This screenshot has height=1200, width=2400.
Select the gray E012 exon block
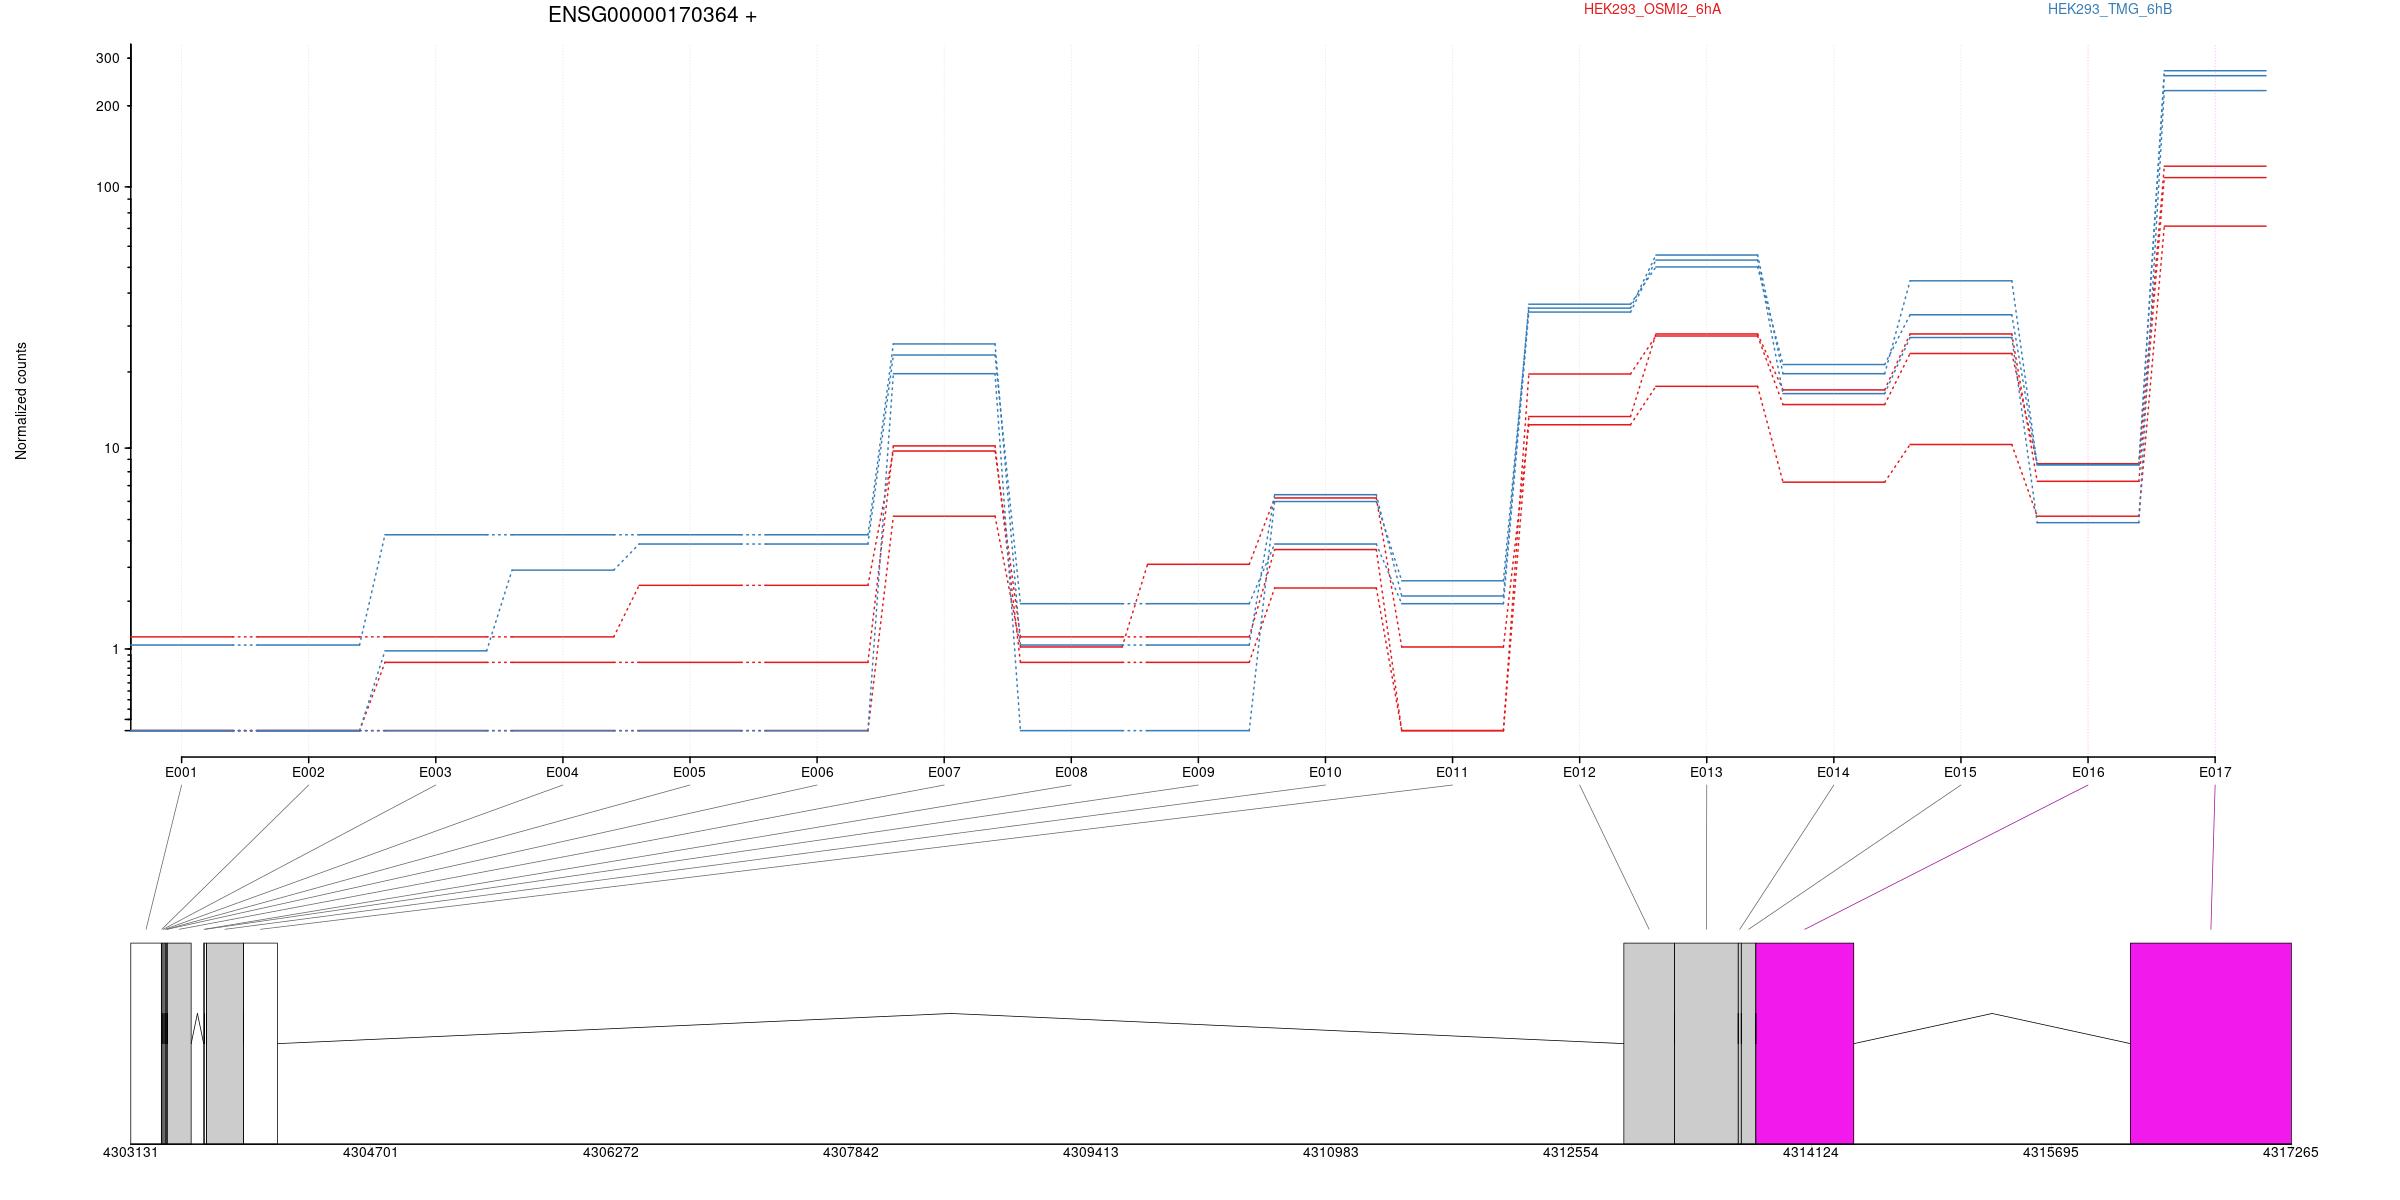coord(1648,1043)
